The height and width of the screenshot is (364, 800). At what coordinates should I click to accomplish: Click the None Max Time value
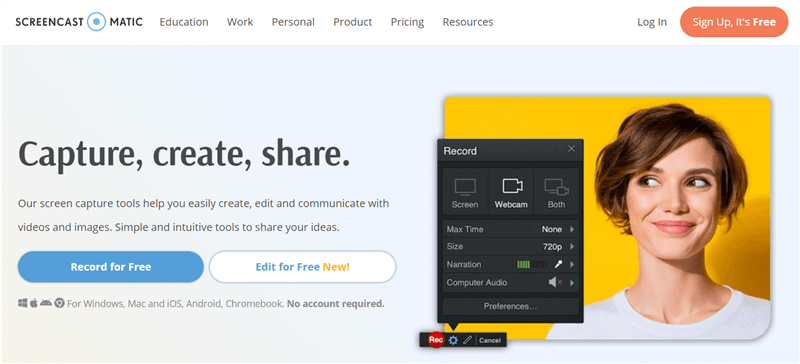tap(552, 230)
